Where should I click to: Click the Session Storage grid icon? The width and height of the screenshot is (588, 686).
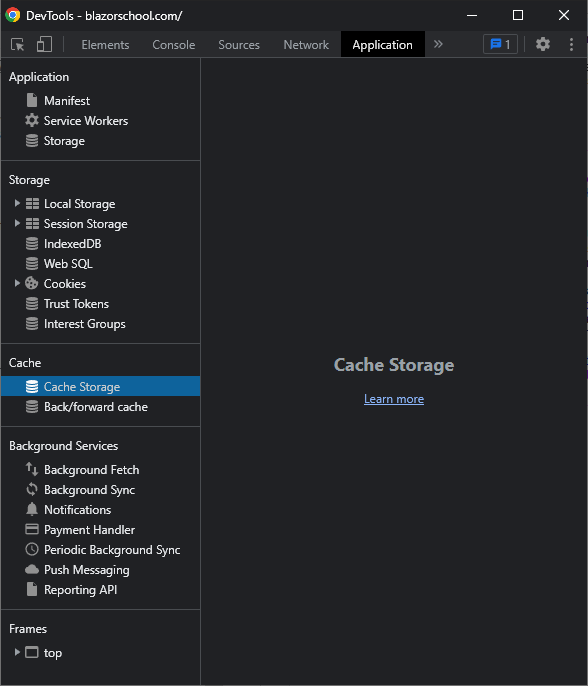[x=32, y=224]
